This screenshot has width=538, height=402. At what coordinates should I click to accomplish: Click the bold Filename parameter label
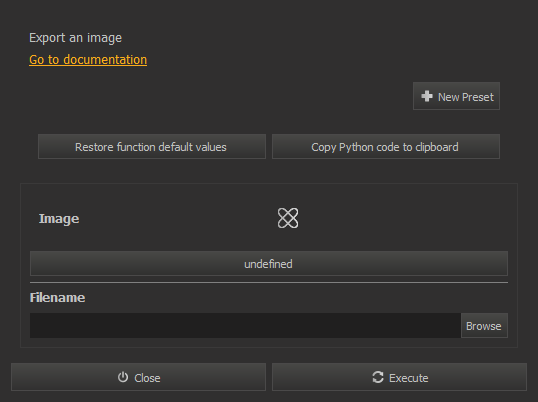pyautogui.click(x=57, y=297)
